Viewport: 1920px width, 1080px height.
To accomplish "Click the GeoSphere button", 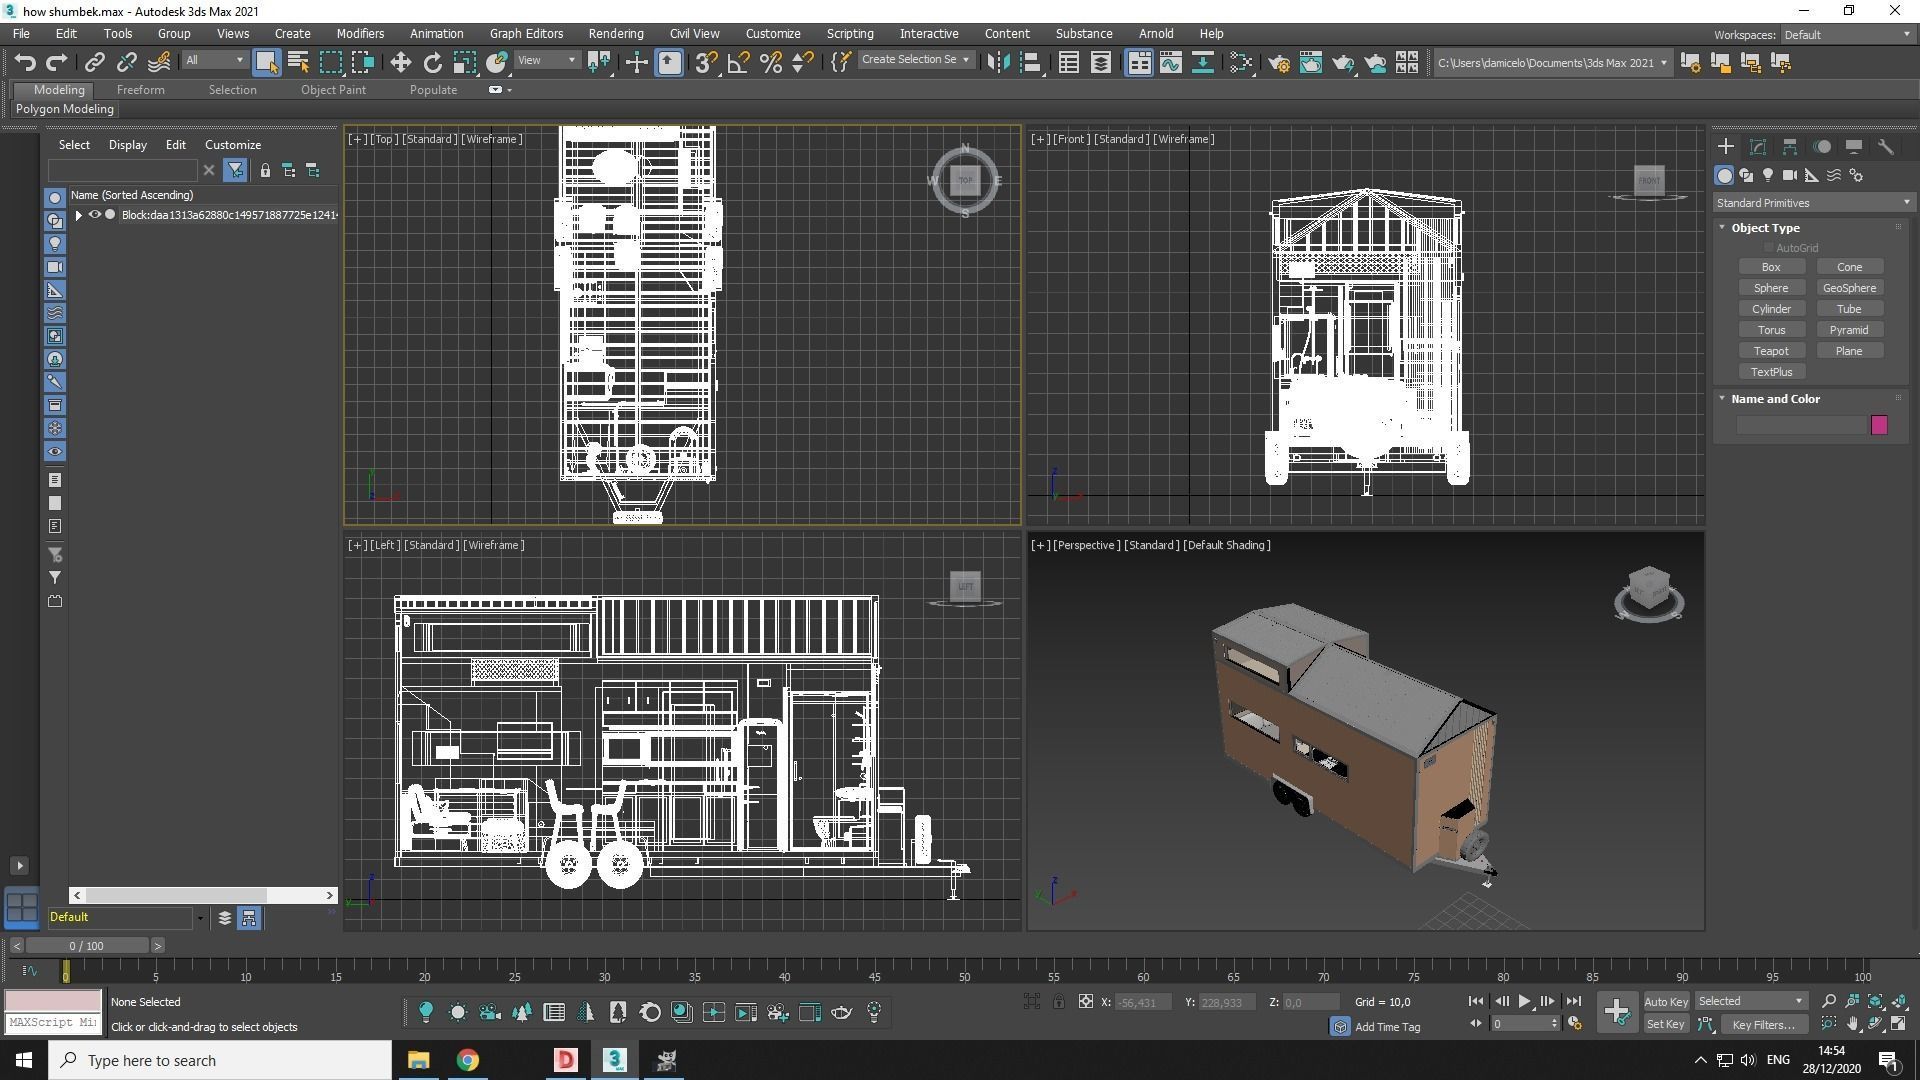I will point(1849,288).
